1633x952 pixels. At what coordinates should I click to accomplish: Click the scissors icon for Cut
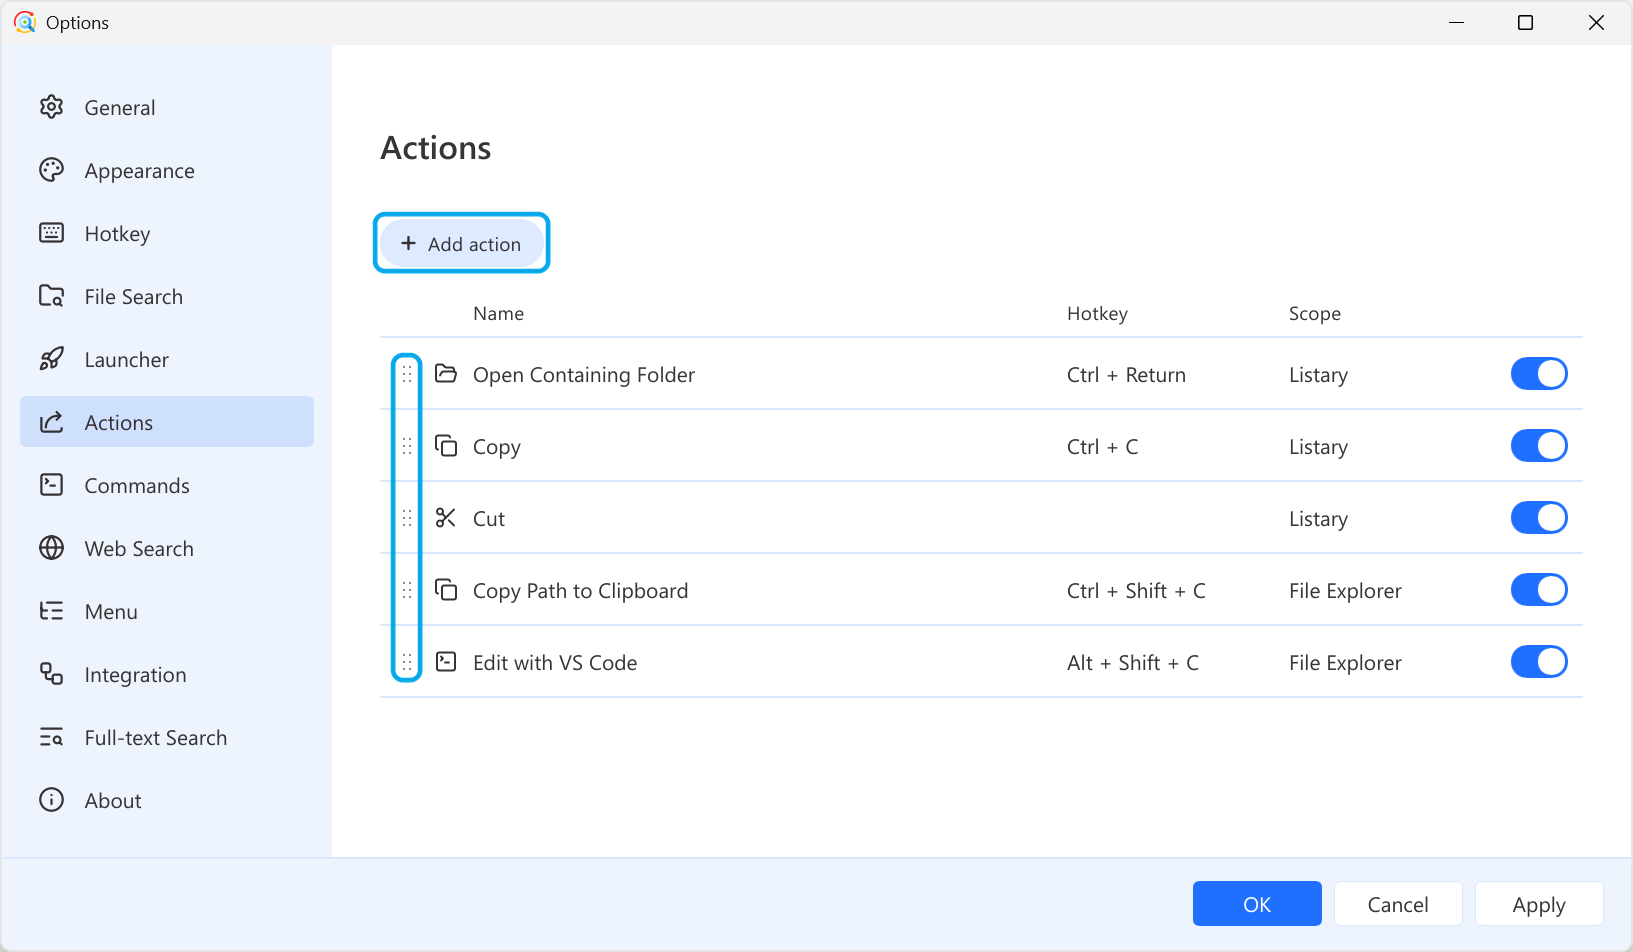coord(446,518)
